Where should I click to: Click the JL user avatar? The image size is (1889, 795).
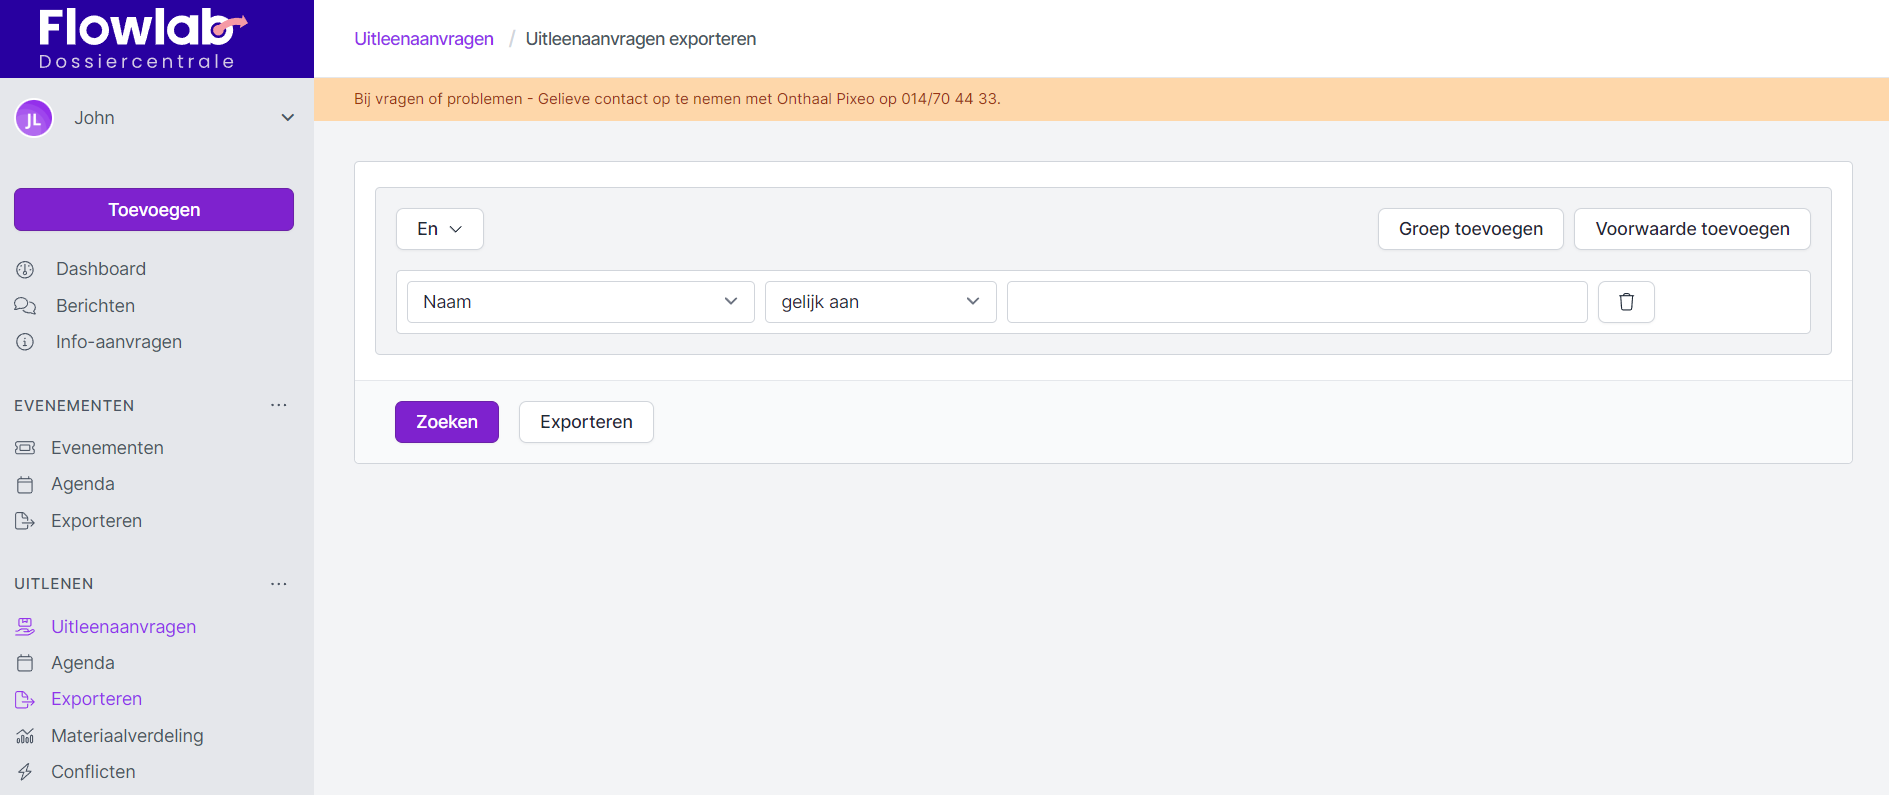tap(34, 119)
